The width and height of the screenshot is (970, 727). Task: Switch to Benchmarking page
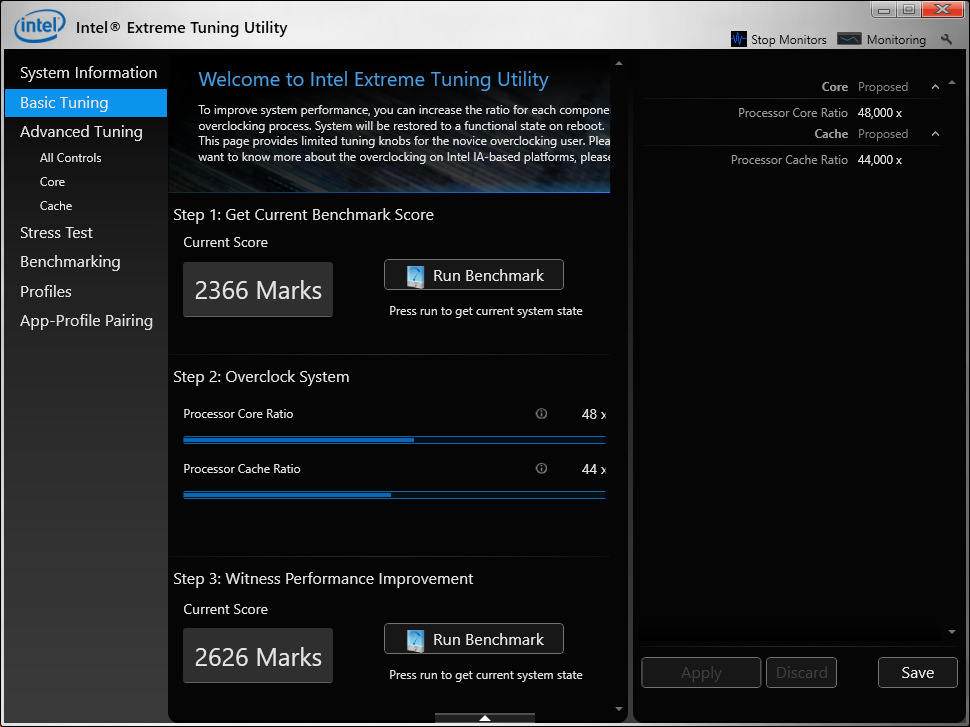pos(70,262)
